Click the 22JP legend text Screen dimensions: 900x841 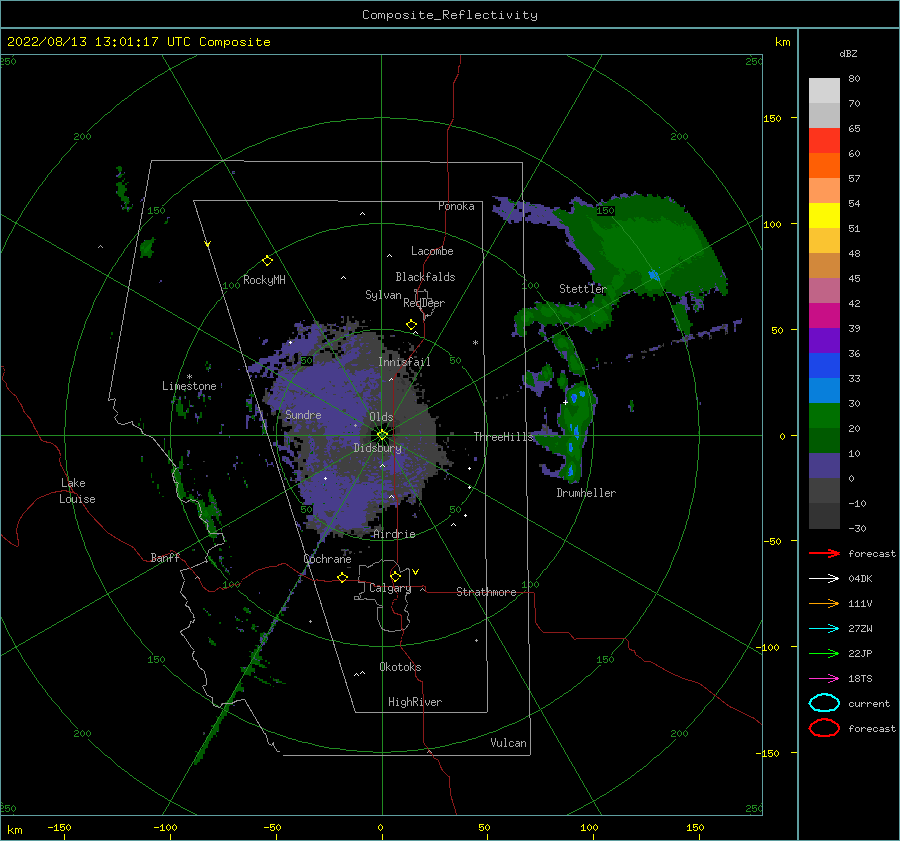tap(860, 653)
